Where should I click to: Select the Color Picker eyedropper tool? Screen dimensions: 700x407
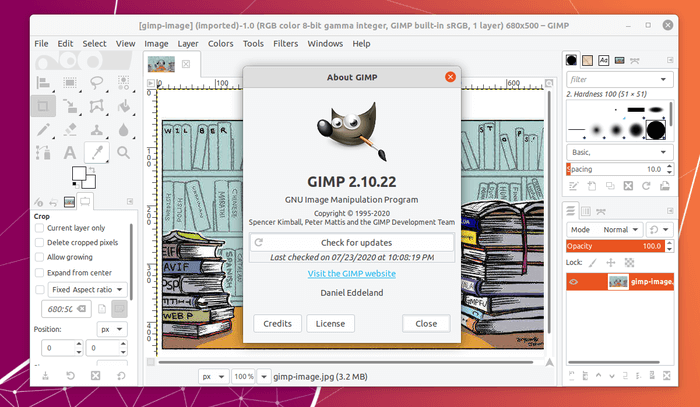click(97, 153)
